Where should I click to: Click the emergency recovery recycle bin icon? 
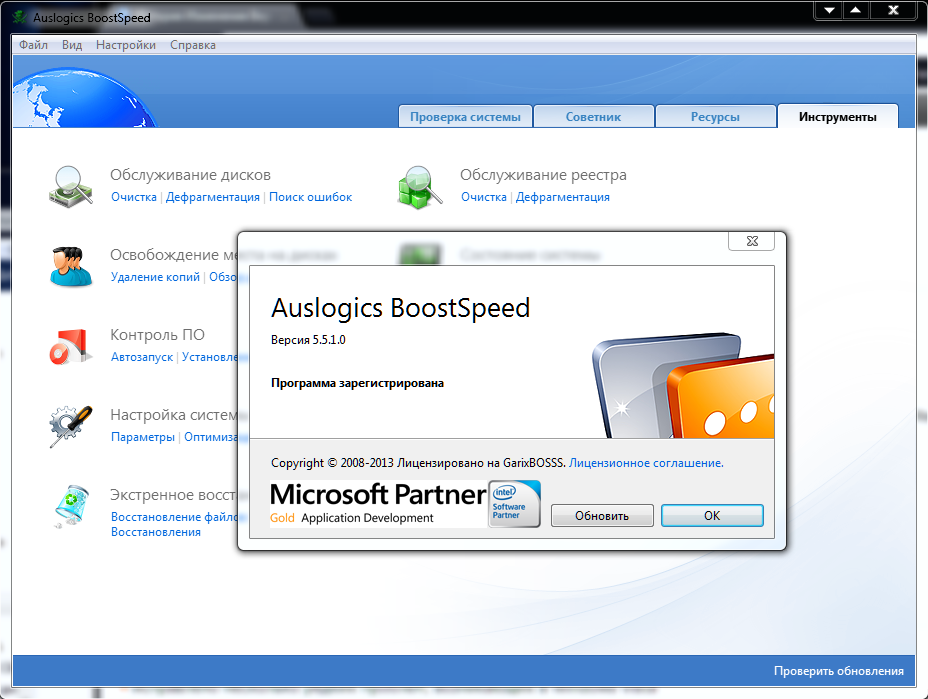[x=72, y=506]
